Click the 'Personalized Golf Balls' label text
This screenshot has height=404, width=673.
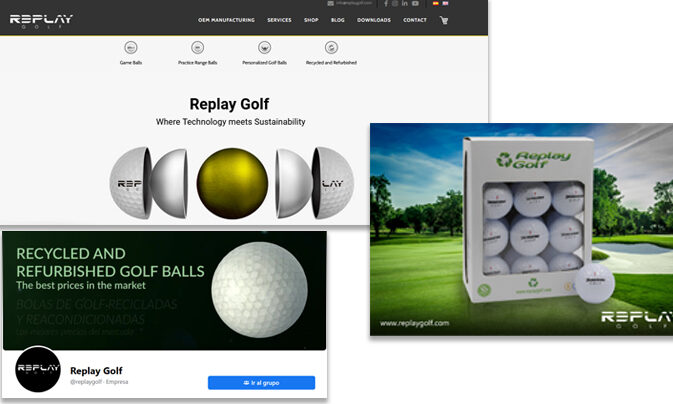pyautogui.click(x=264, y=63)
